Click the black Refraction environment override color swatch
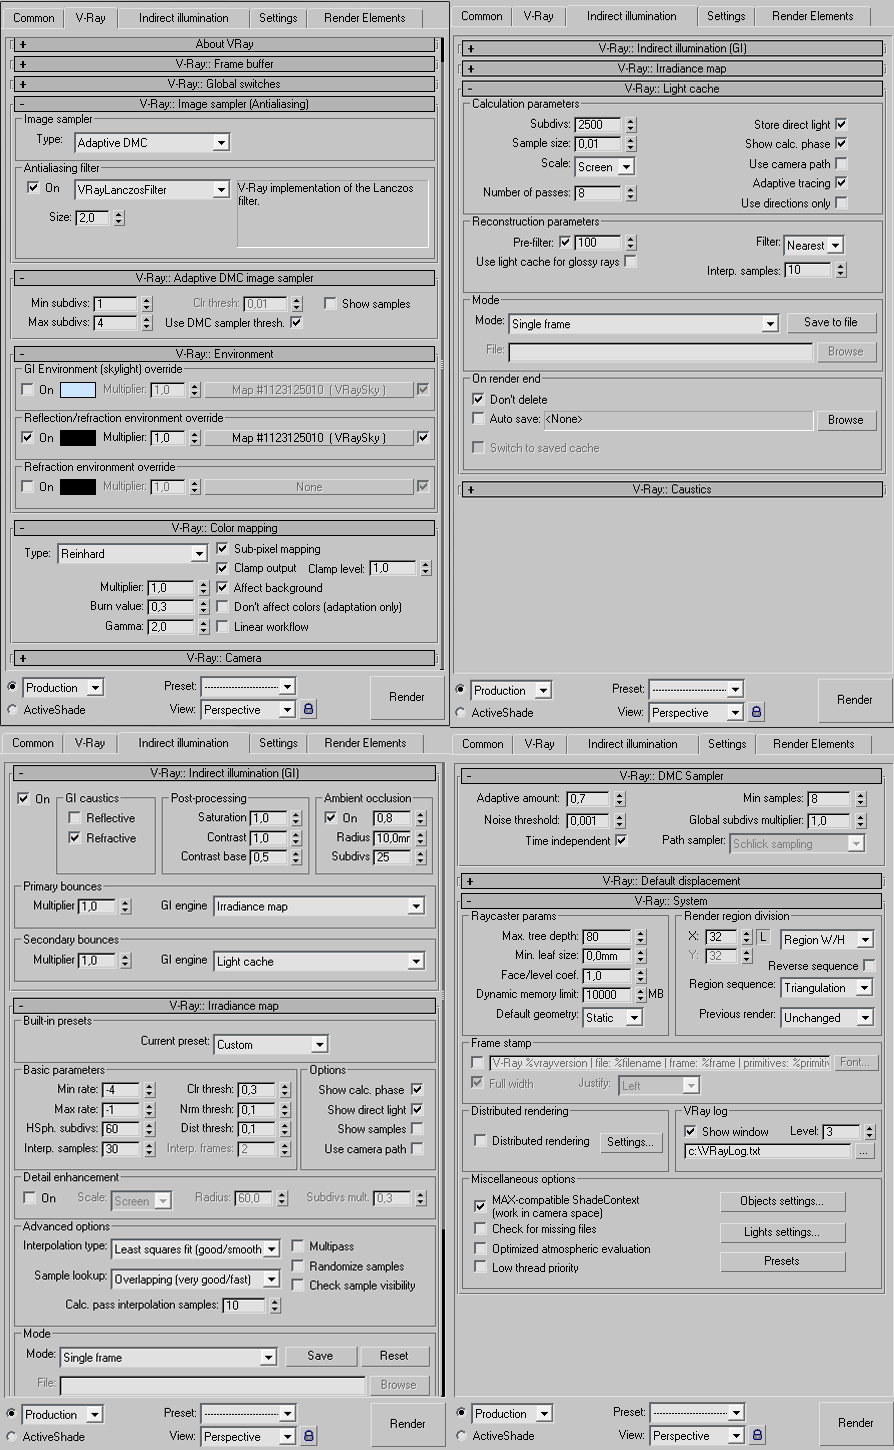Screen dimensions: 894x1450 click(78, 487)
